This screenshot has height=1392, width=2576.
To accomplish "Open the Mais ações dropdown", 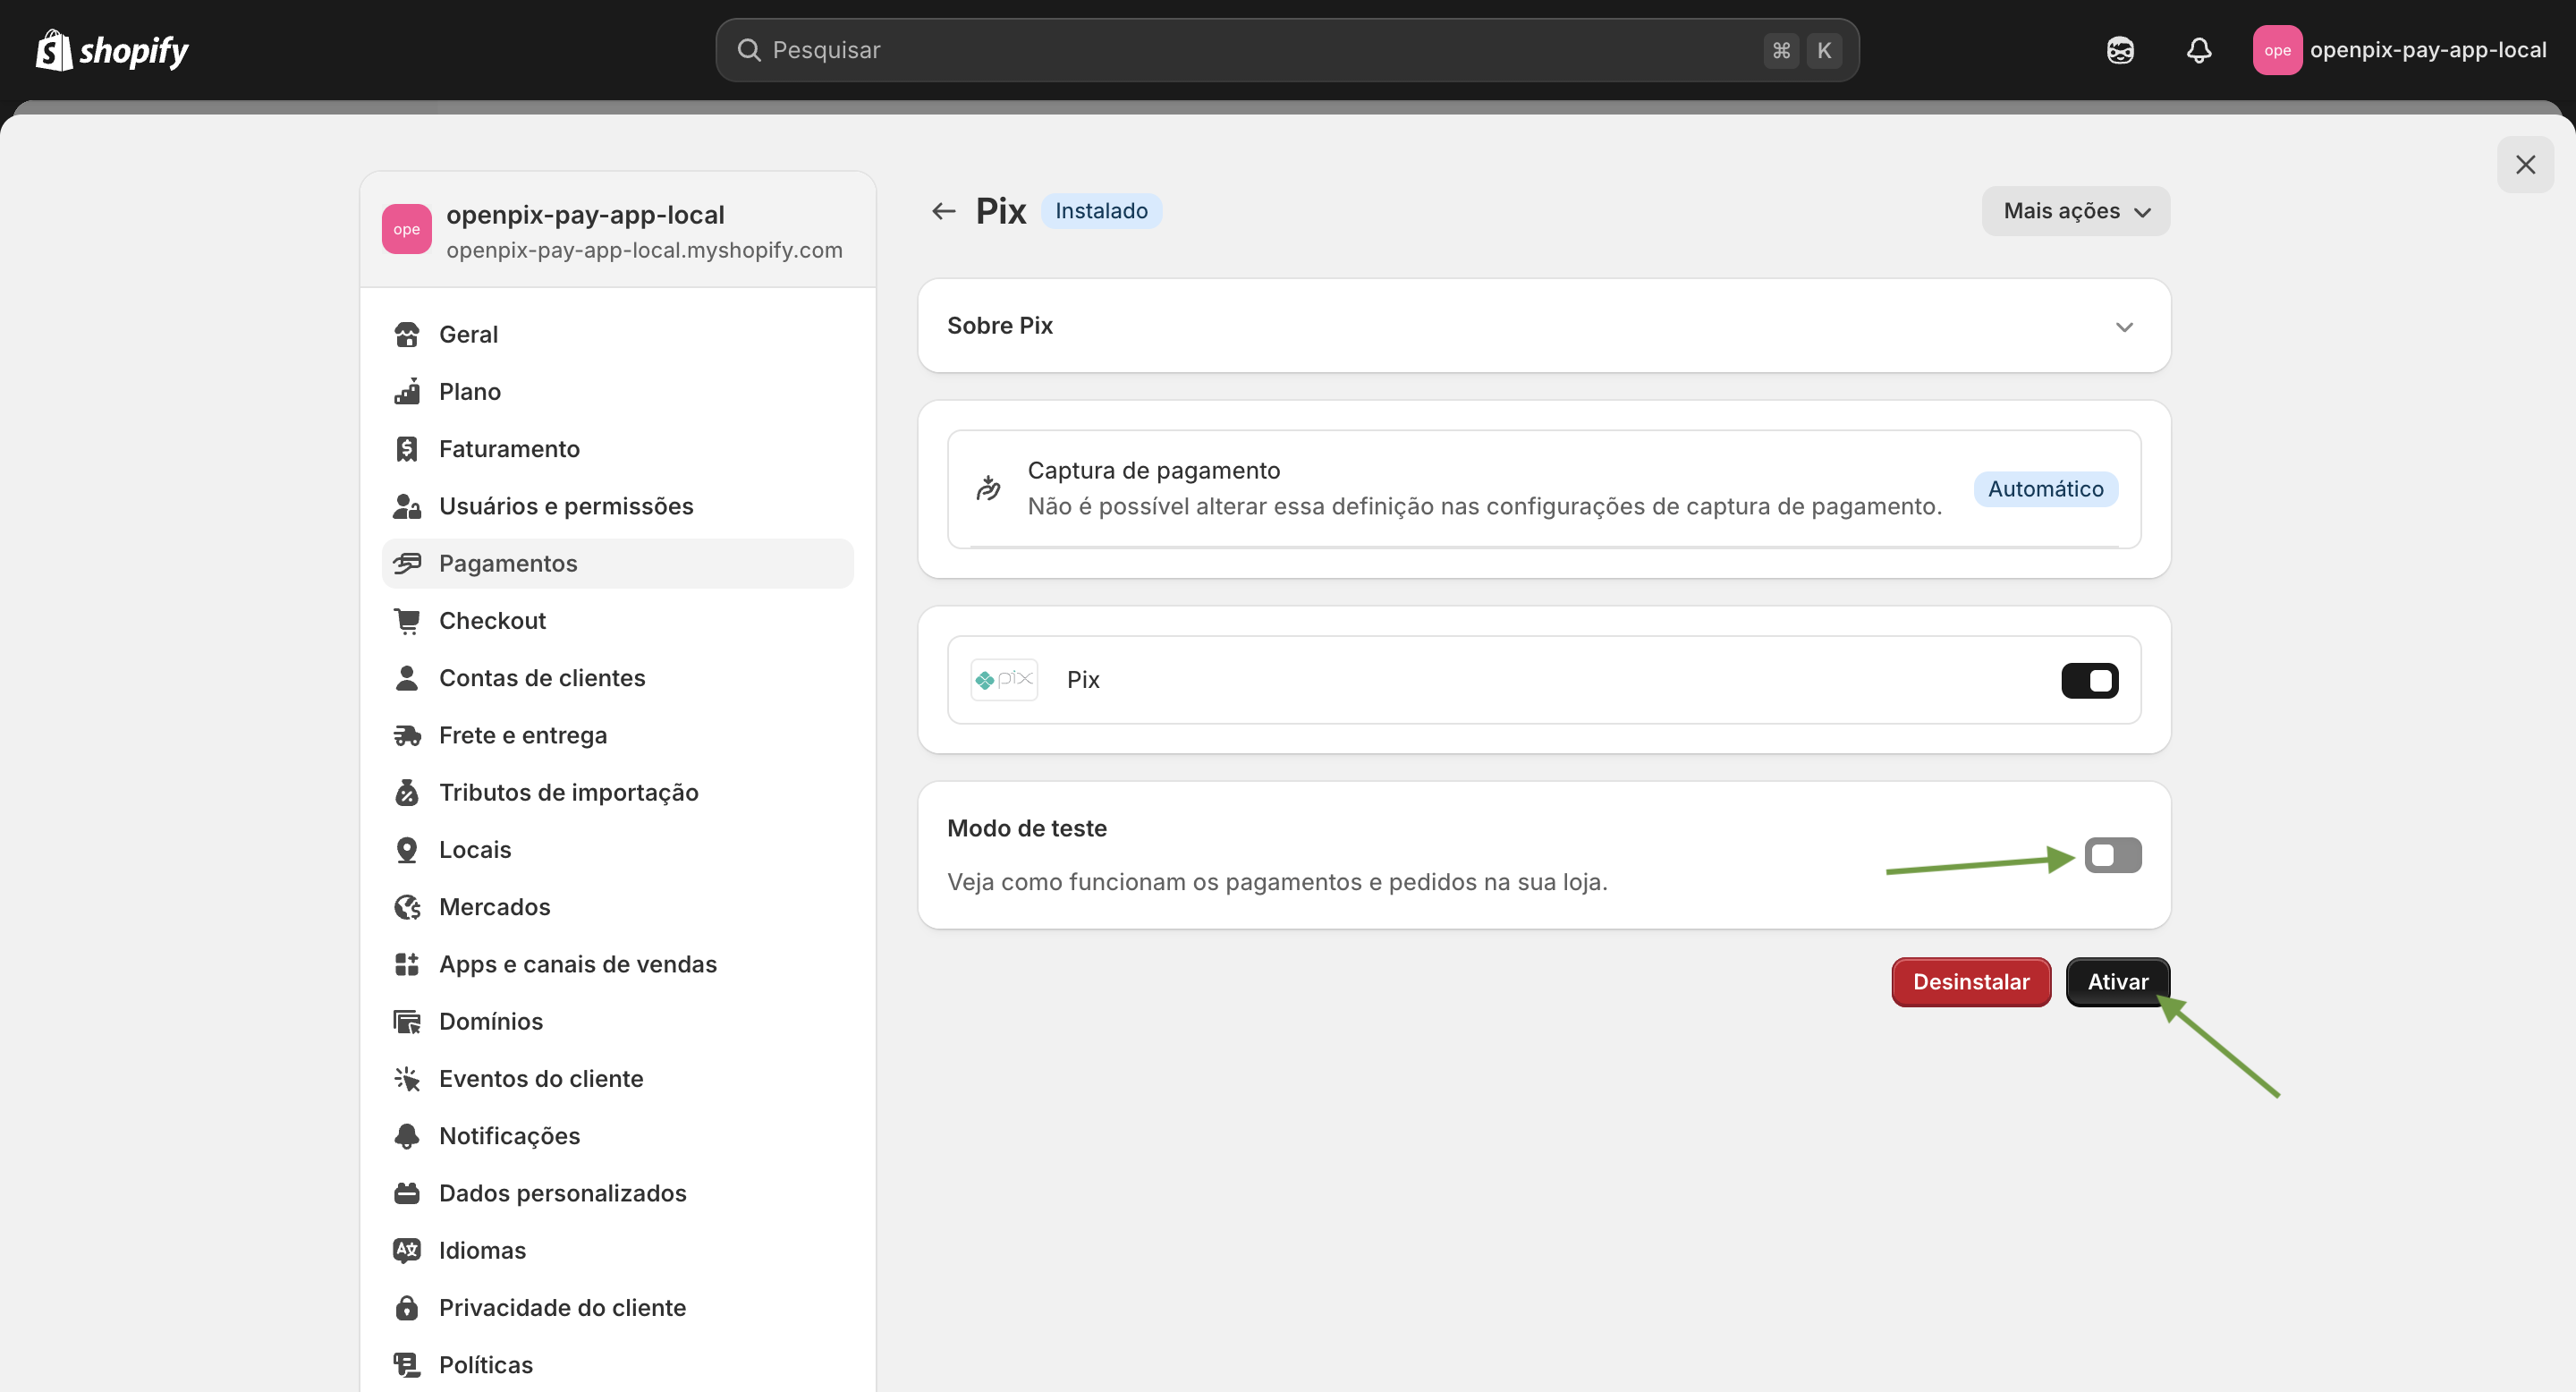I will click(2075, 210).
